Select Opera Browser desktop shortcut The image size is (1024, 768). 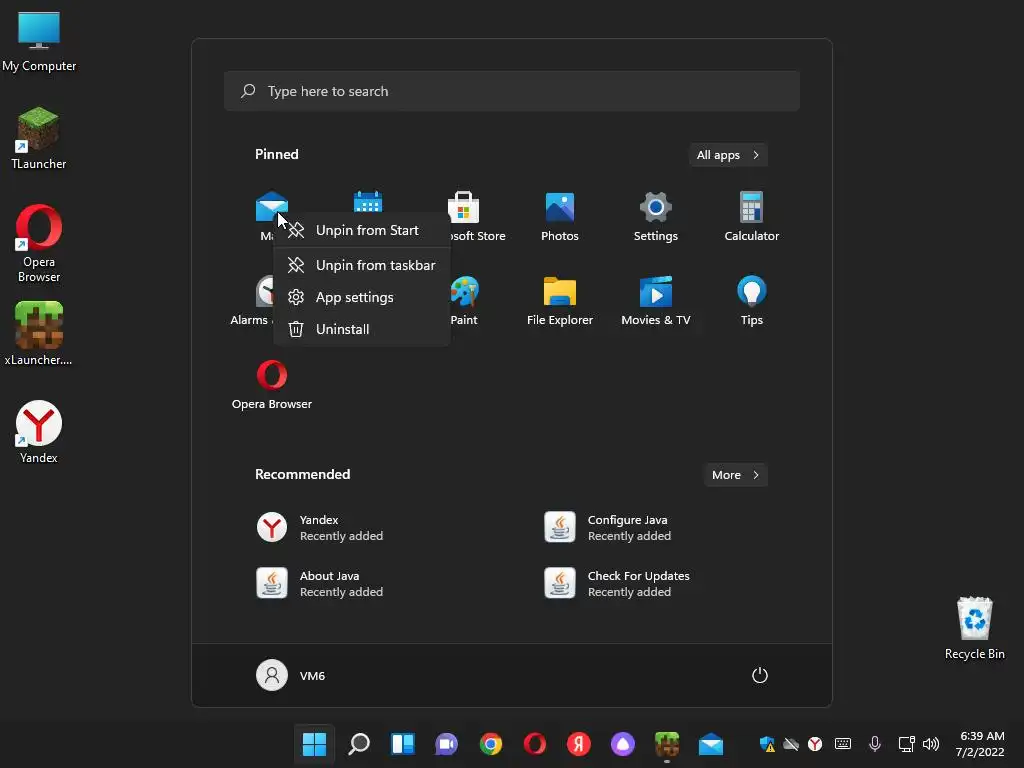(x=39, y=244)
